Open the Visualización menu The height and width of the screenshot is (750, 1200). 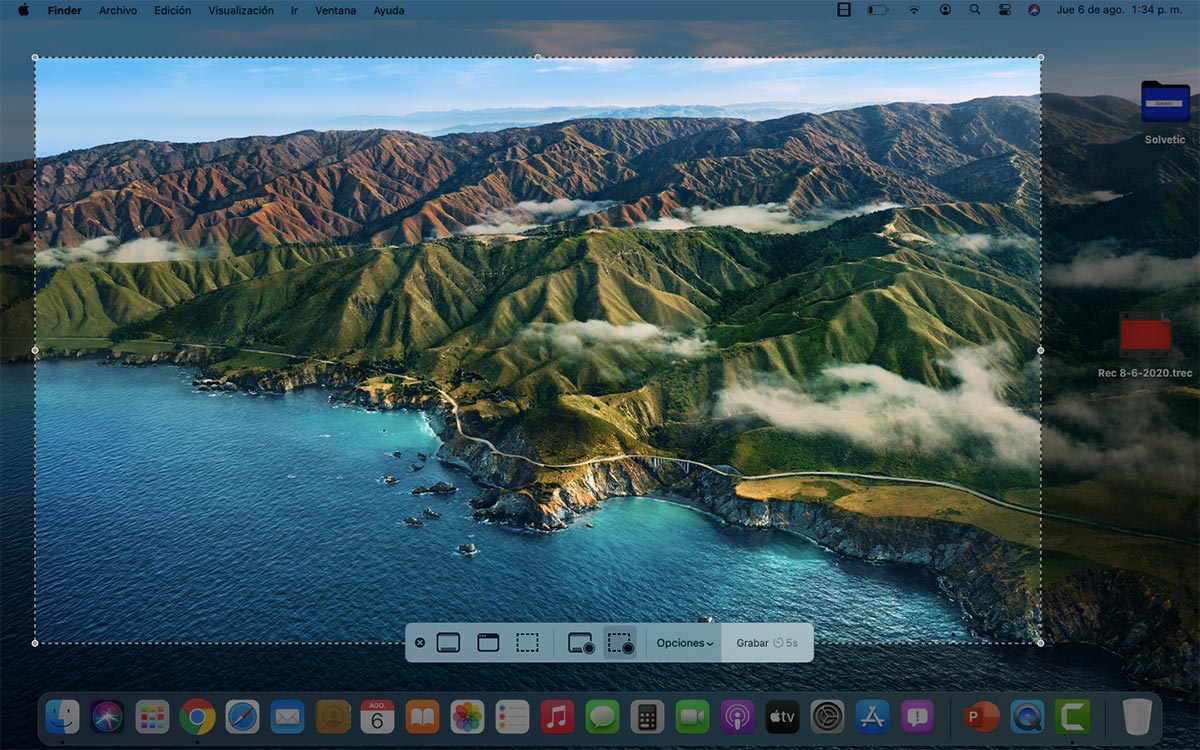tap(240, 10)
